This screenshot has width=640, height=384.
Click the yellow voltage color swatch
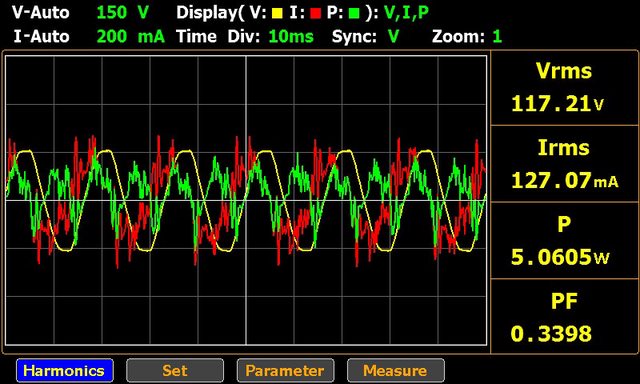point(278,14)
